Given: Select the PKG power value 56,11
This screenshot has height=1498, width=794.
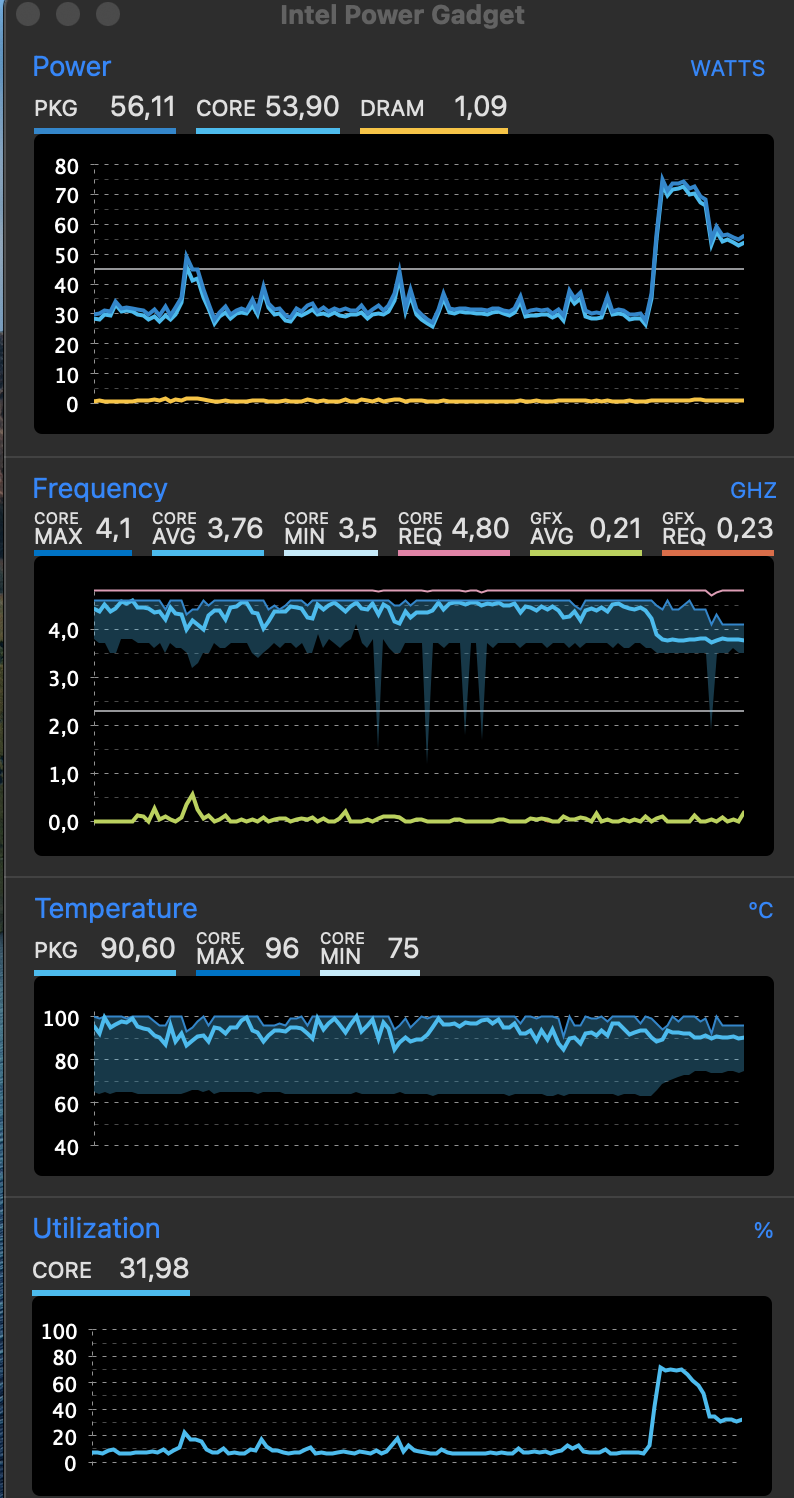Looking at the screenshot, I should click(x=143, y=107).
